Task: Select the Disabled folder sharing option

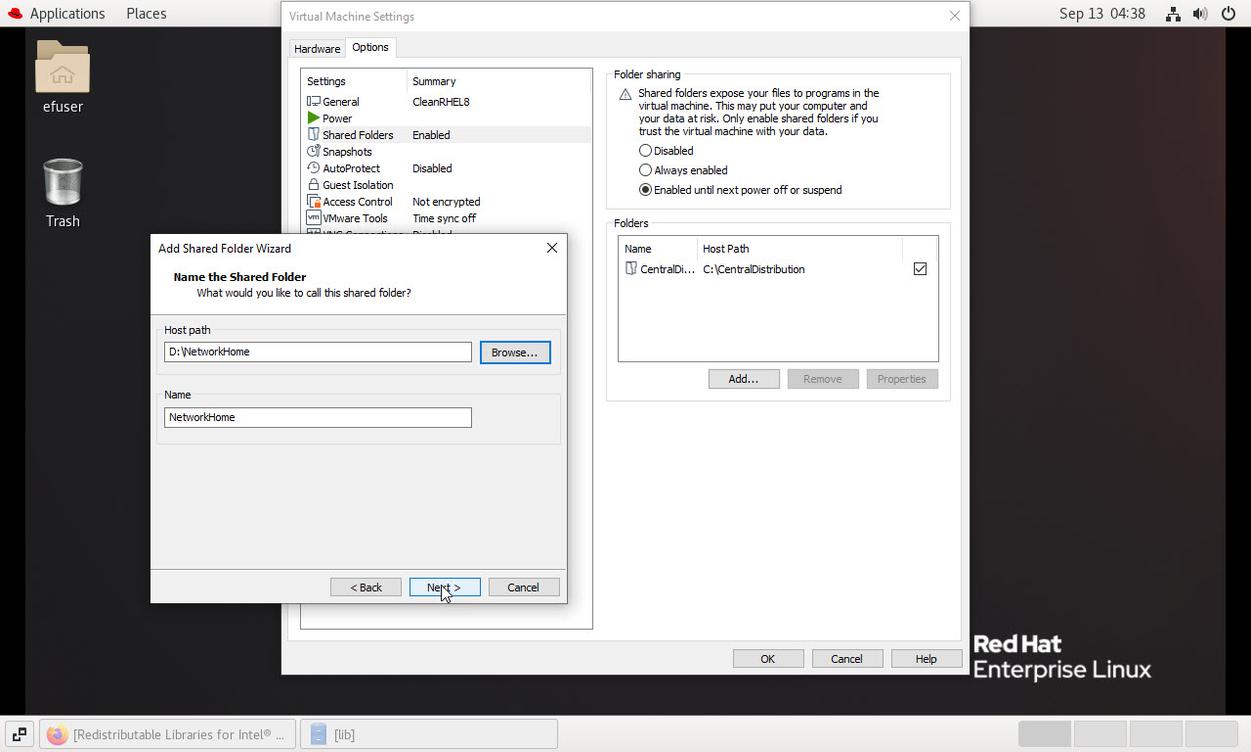Action: pos(645,151)
